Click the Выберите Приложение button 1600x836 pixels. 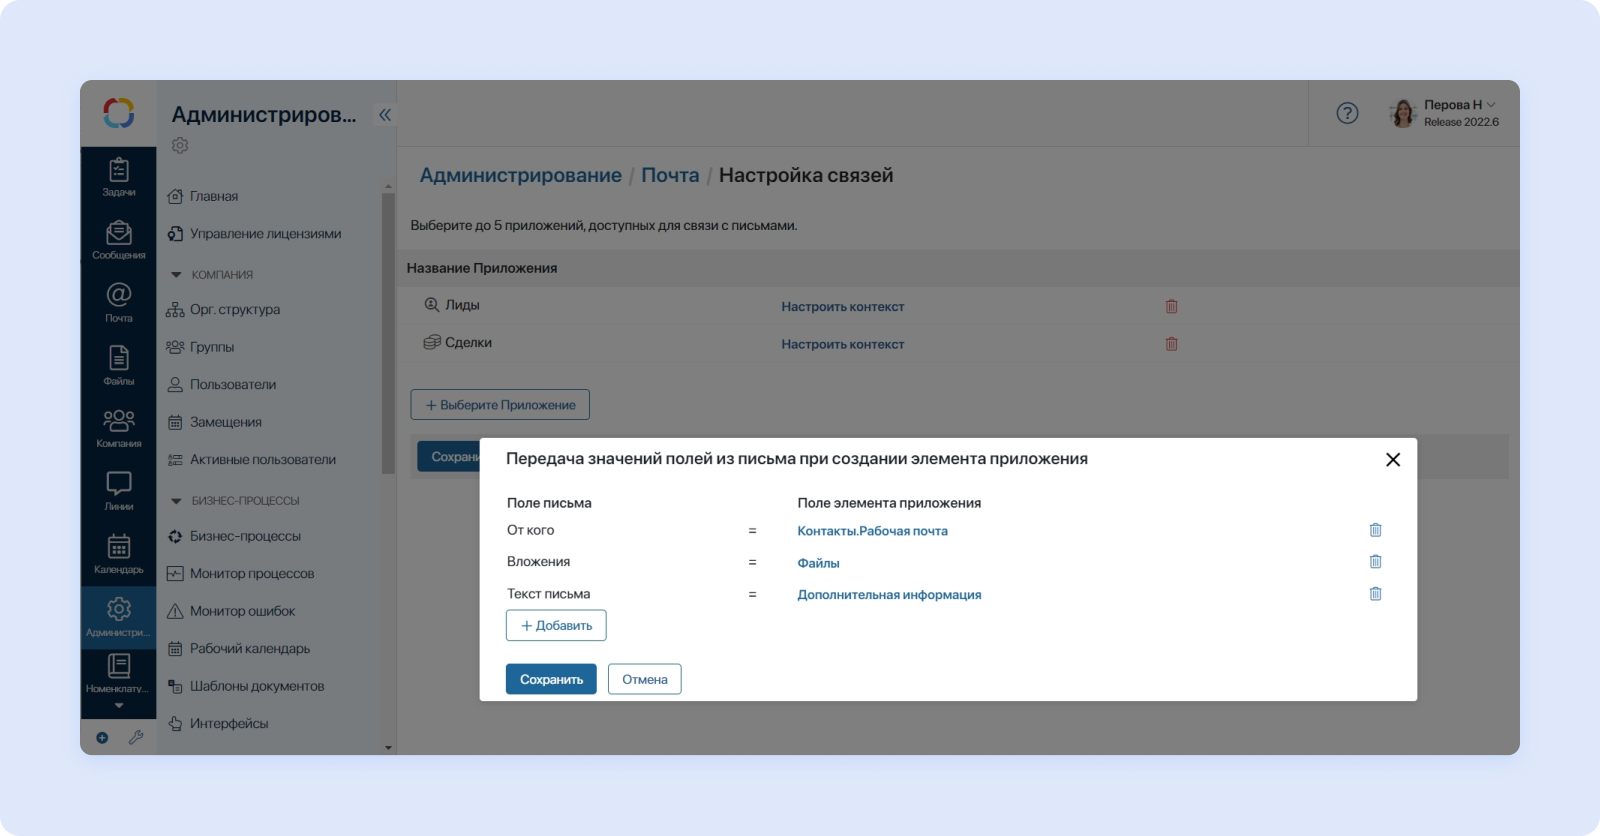tap(500, 405)
